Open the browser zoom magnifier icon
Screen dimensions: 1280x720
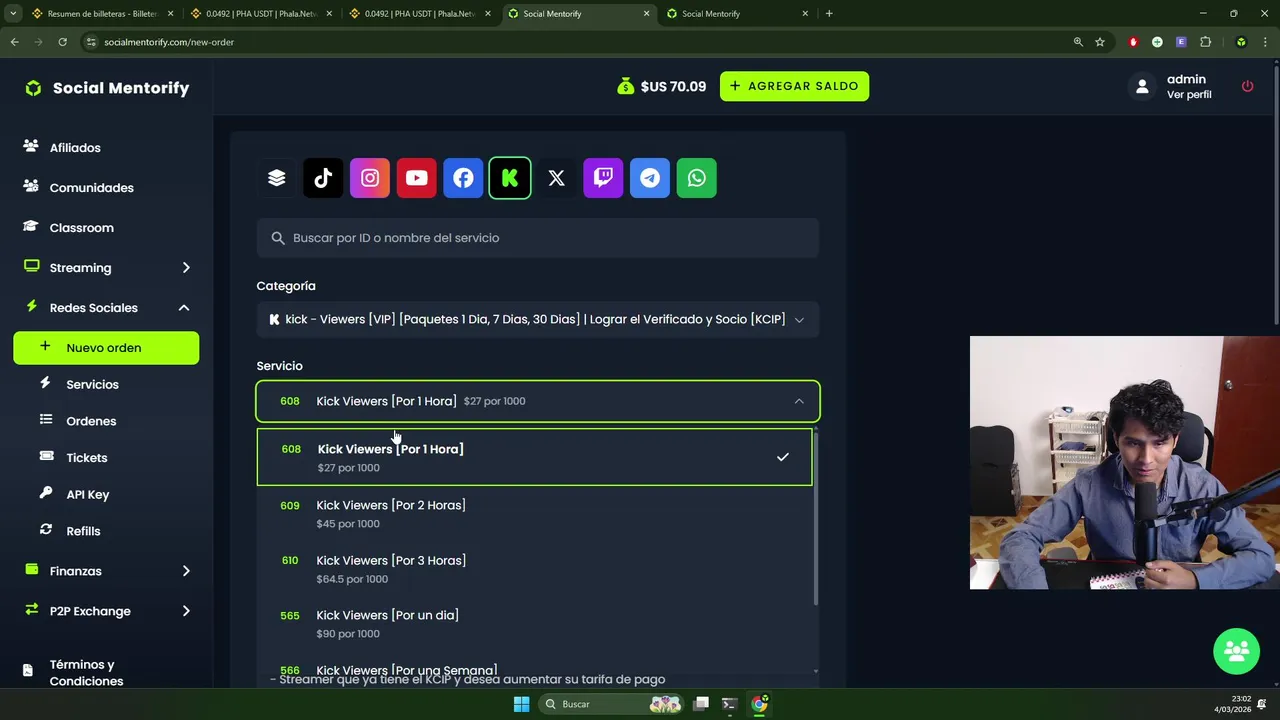1078,42
